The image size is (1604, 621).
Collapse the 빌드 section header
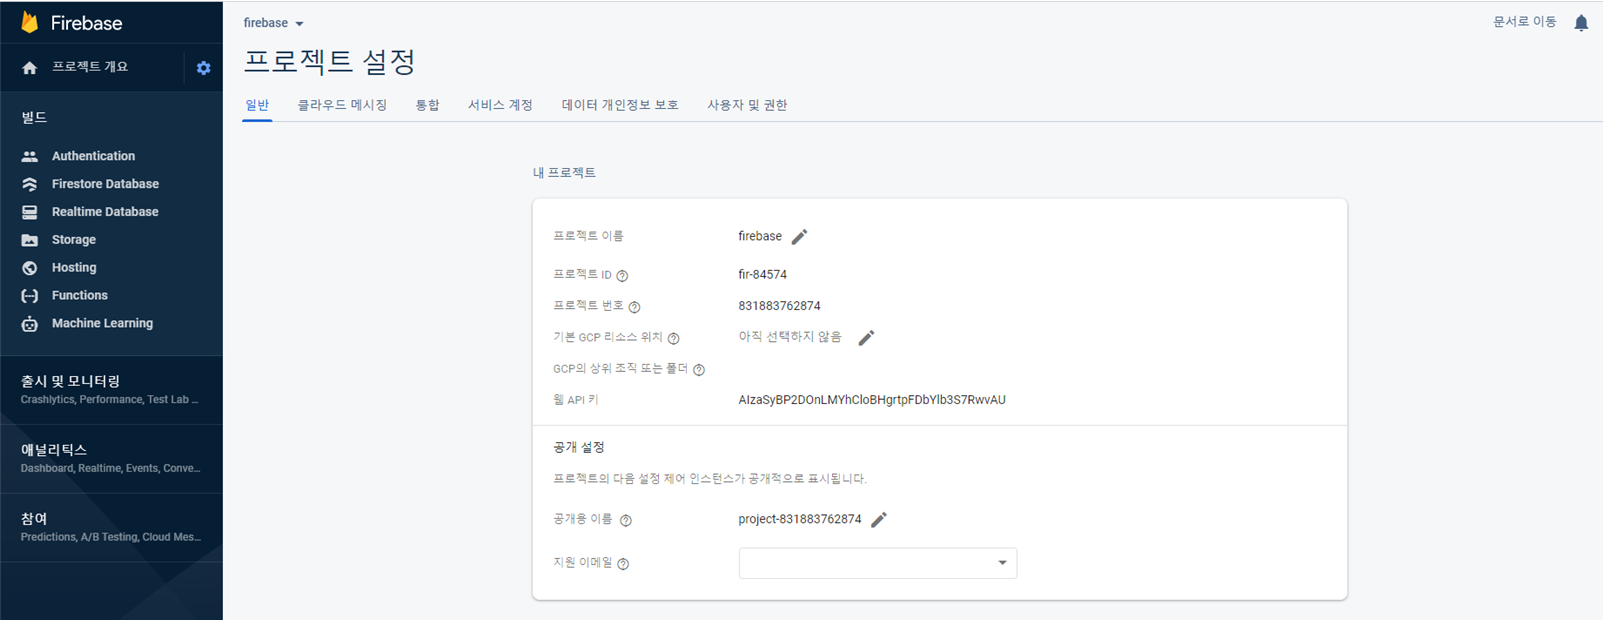tap(35, 118)
